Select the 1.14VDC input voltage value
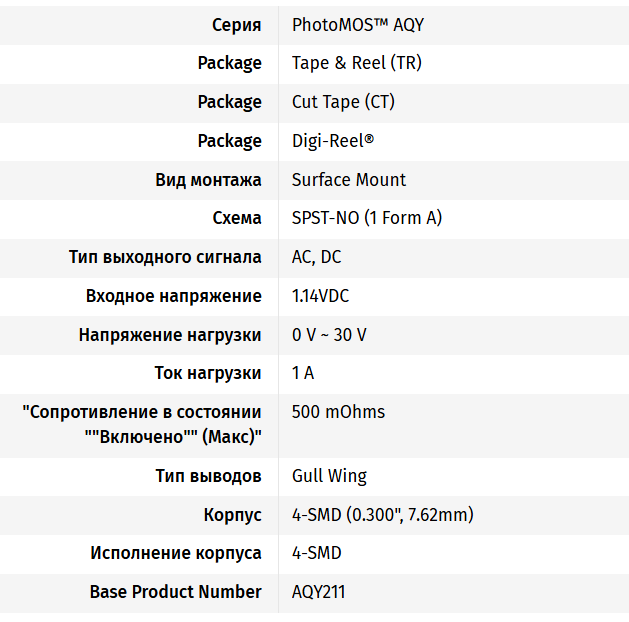This screenshot has height=622, width=629. 320,296
